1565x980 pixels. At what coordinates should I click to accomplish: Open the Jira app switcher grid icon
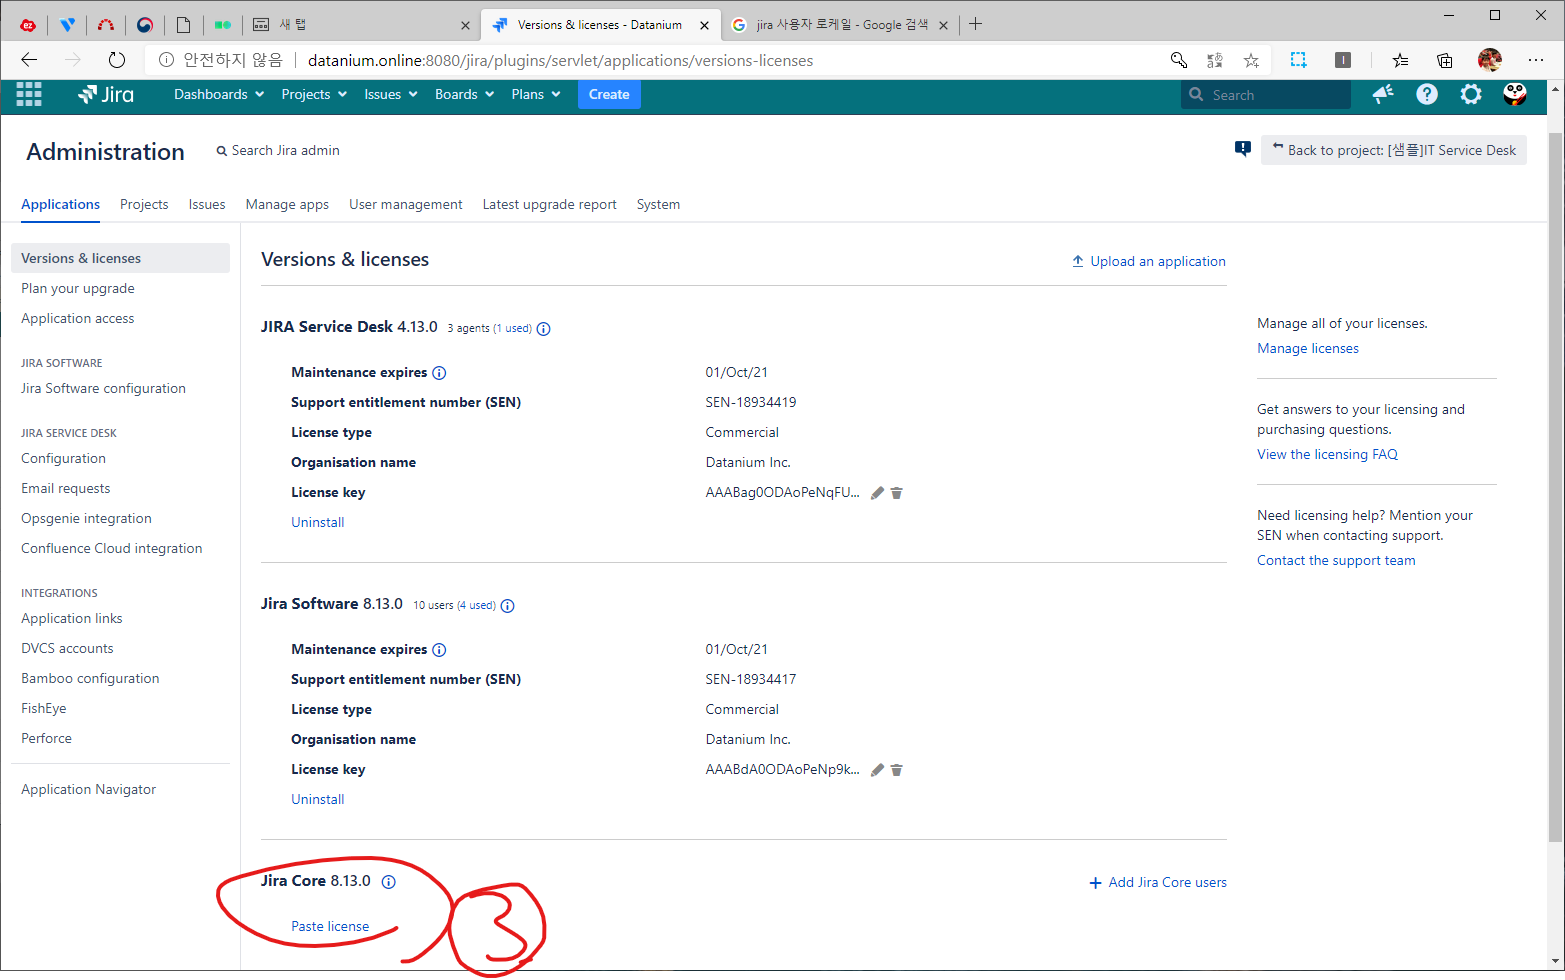coord(29,94)
